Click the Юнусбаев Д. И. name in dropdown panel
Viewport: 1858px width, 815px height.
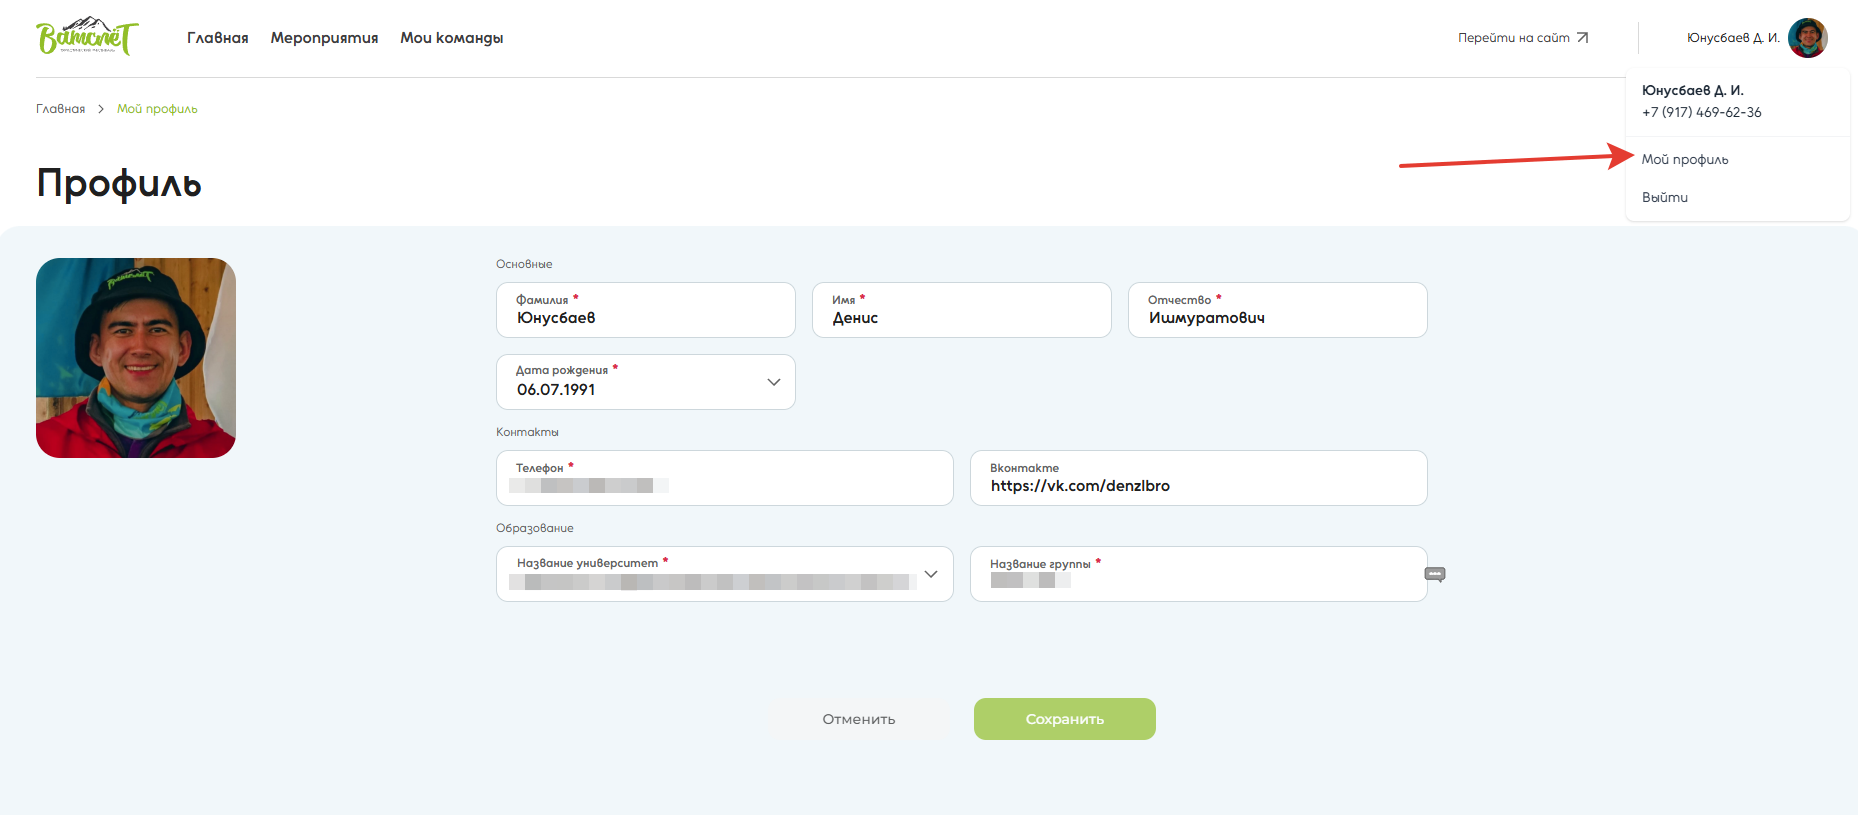point(1693,90)
